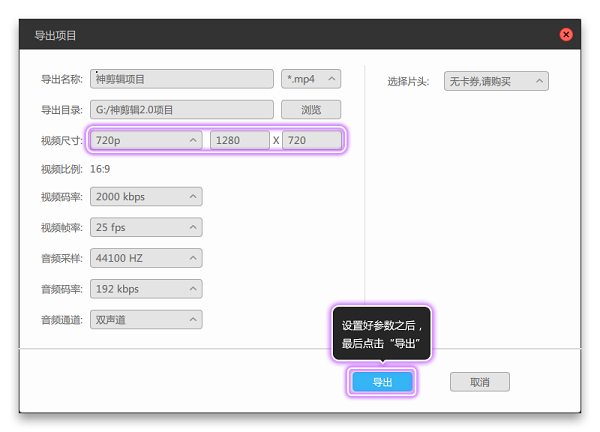Click the 导出名称 text field
Screen dimensions: 600x432
coord(181,79)
